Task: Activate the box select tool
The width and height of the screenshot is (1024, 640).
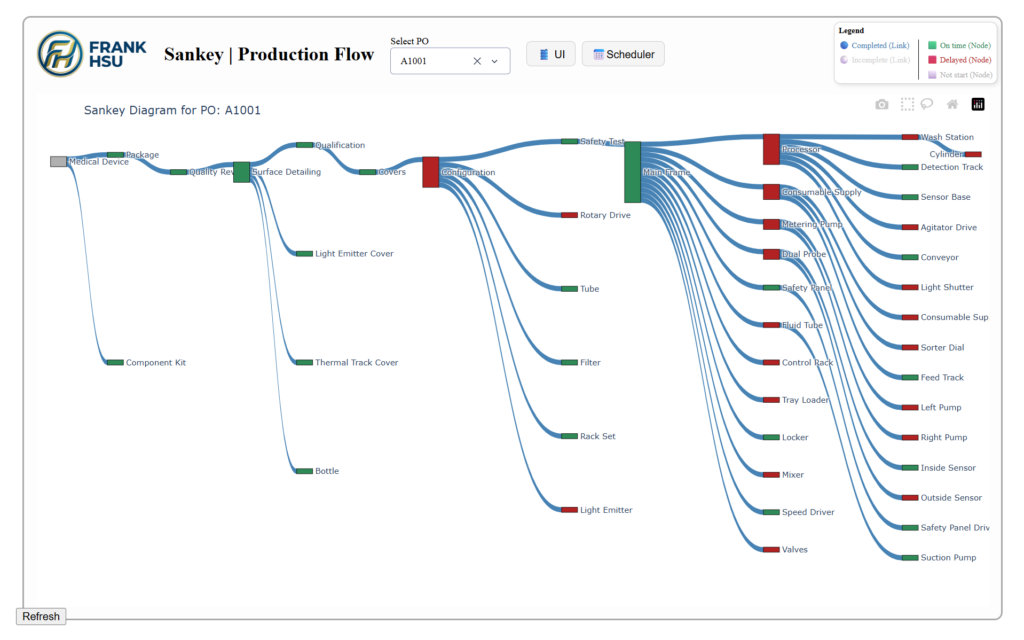Action: tap(907, 104)
